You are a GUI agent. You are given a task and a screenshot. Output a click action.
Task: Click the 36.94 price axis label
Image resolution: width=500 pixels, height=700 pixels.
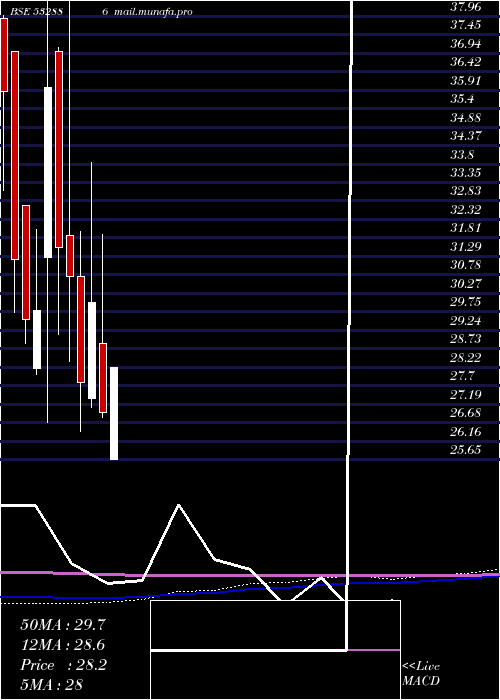[x=466, y=44]
